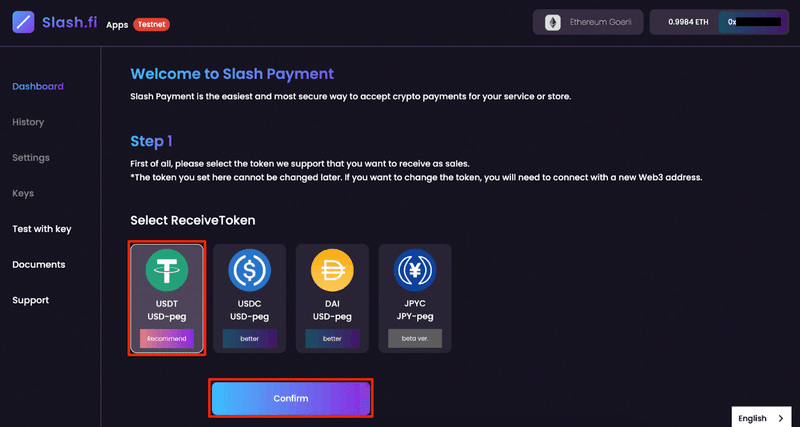Click the beta ver. tag on JPYC

415,339
